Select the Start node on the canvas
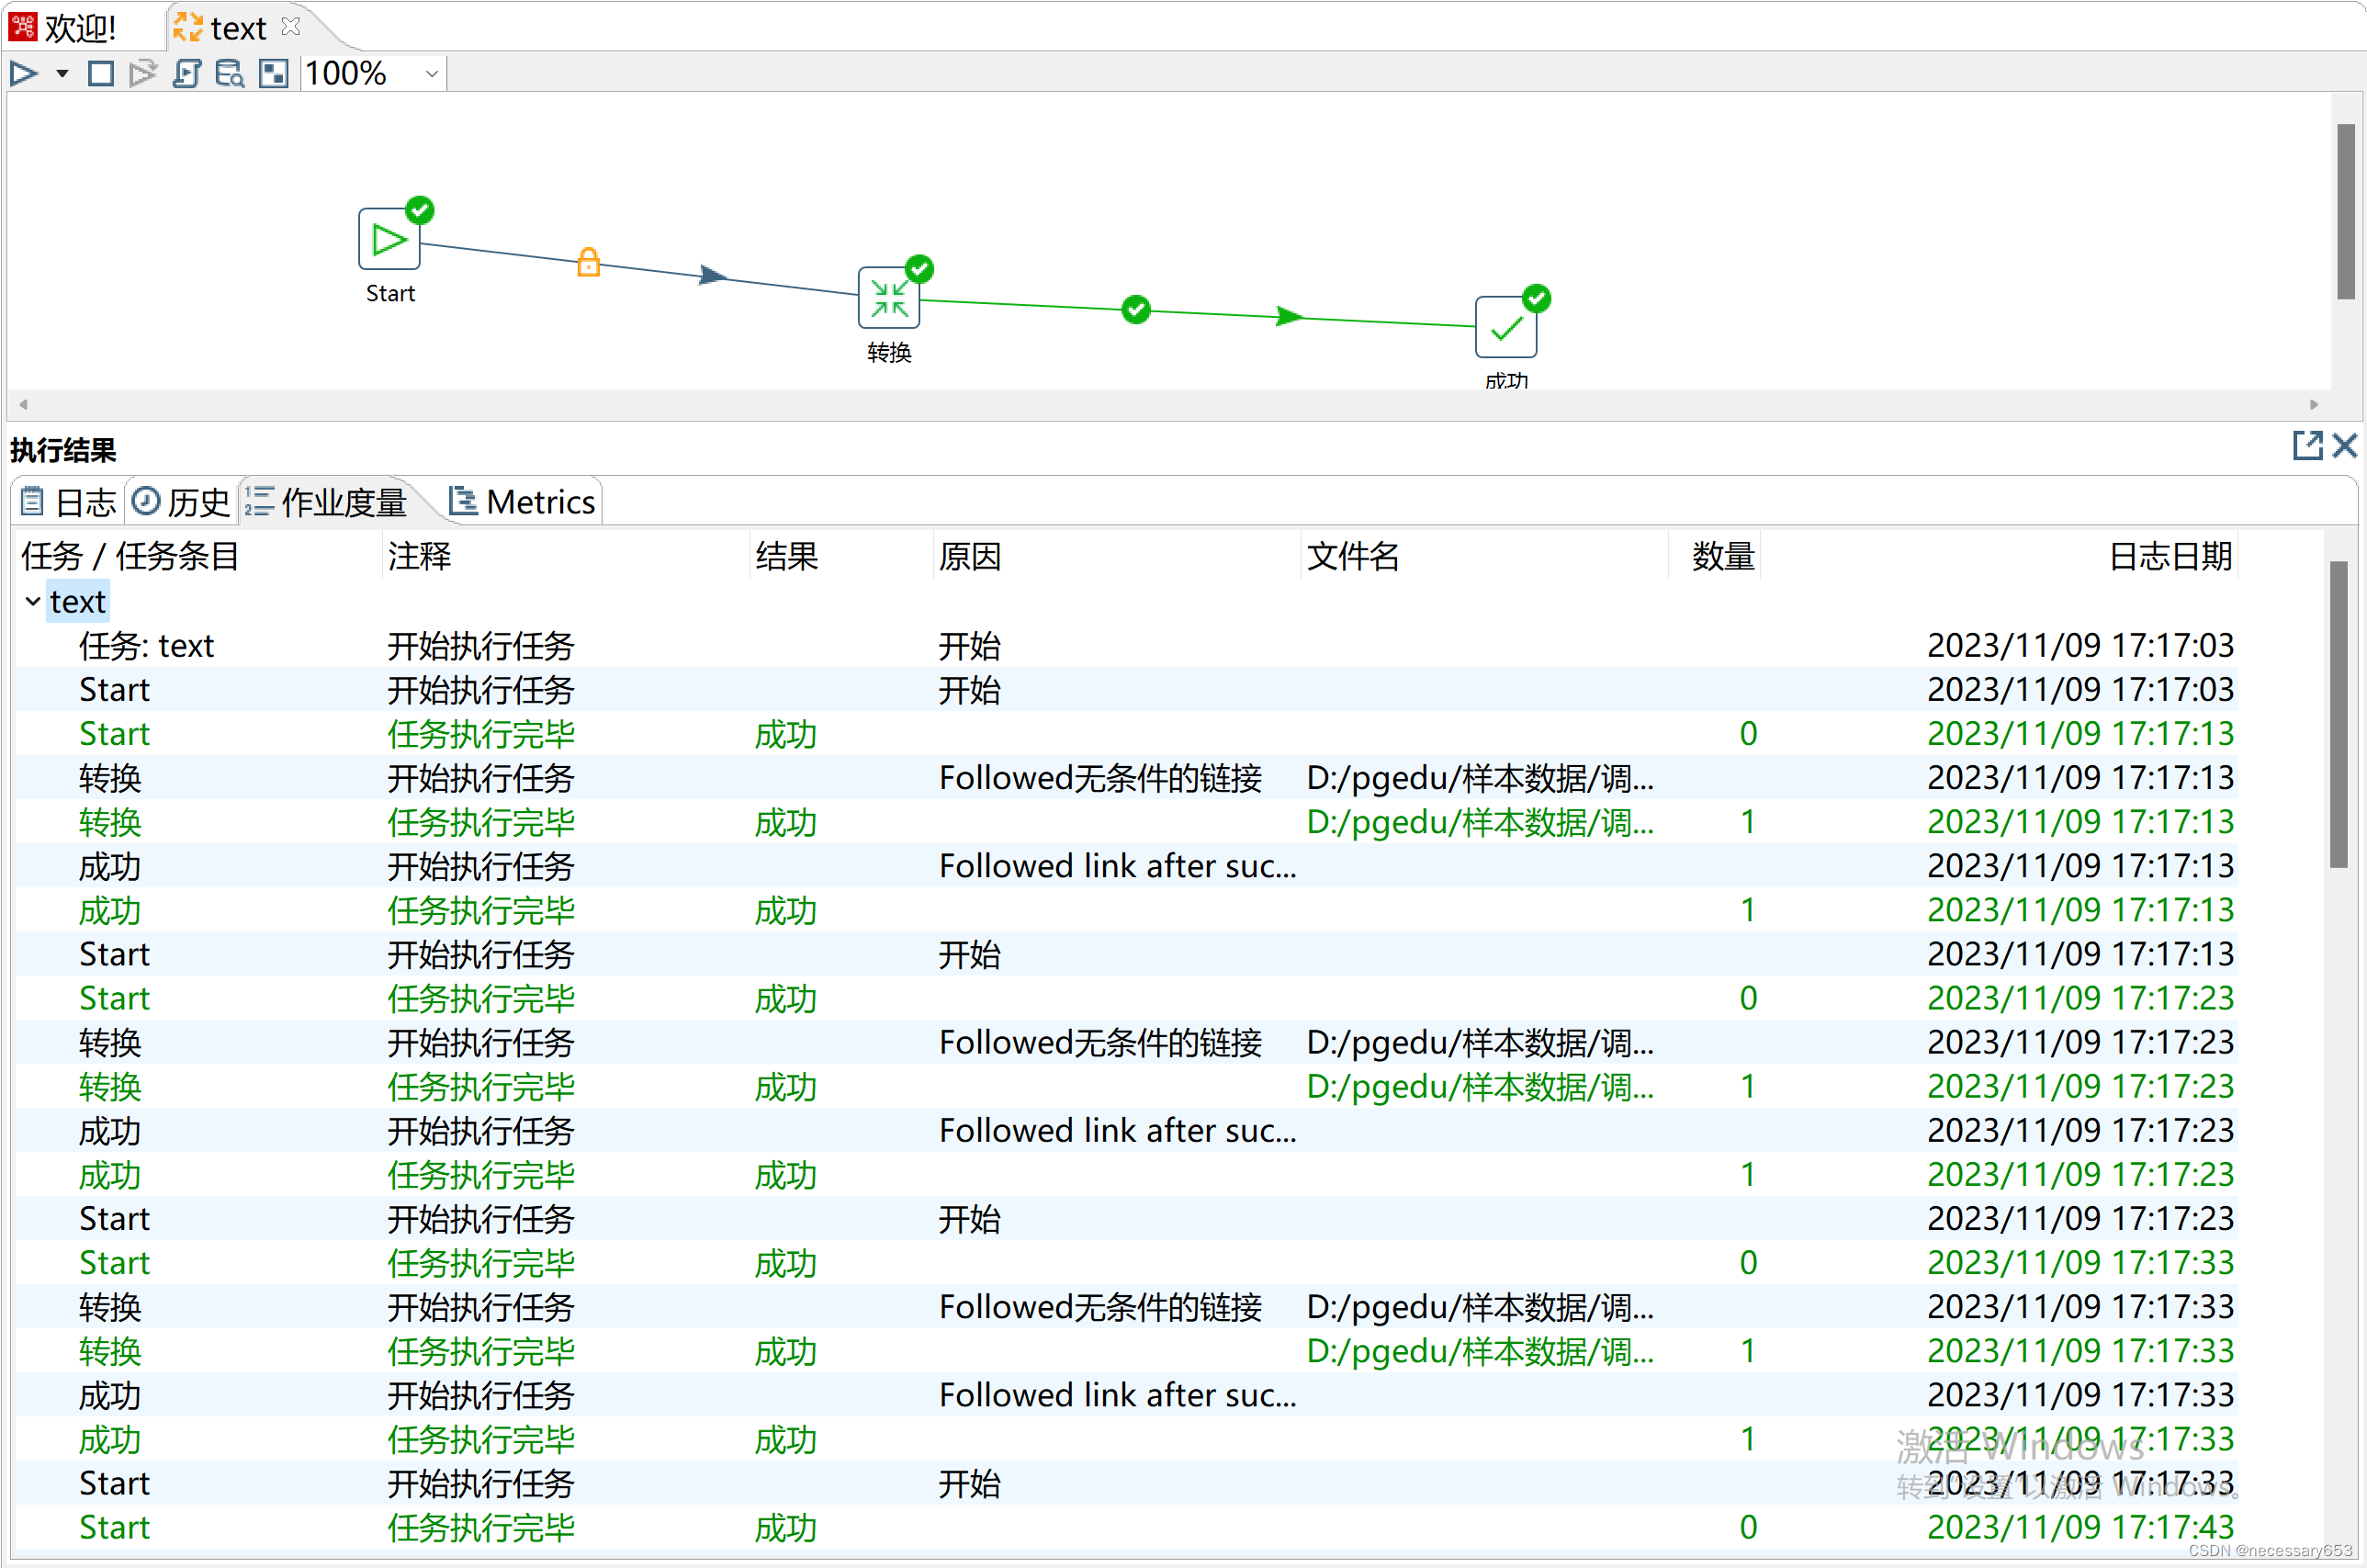 coord(389,240)
